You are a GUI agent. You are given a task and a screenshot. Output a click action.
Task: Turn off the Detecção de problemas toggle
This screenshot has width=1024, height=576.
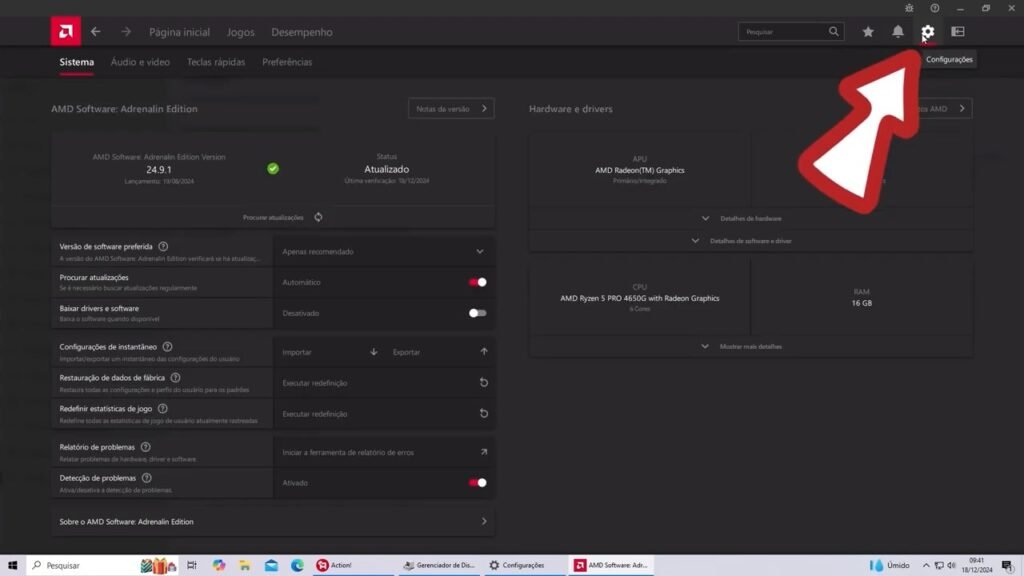click(x=477, y=483)
